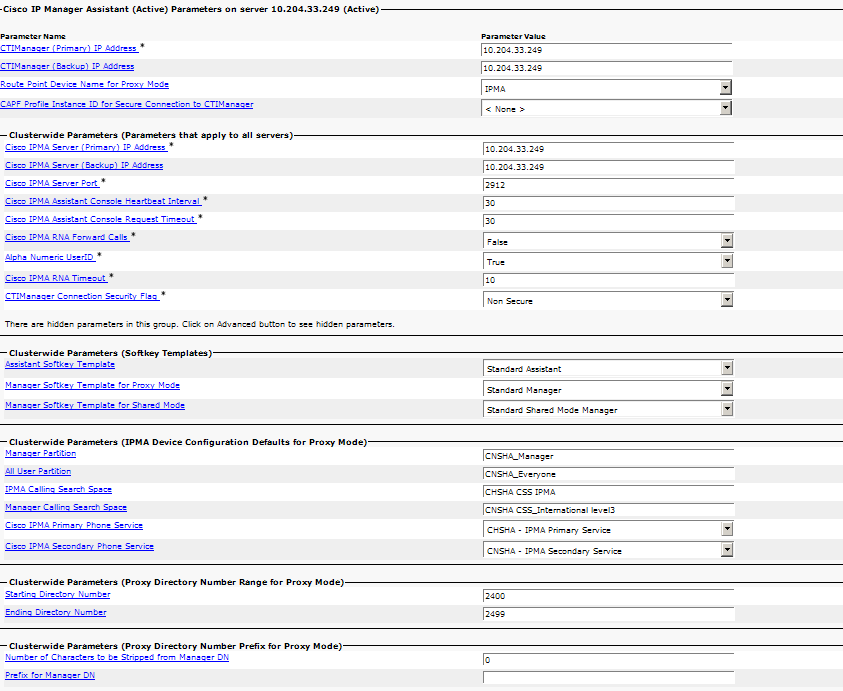
Task: Click Manager Softkey Template for Shared Mode link
Action: click(x=95, y=405)
